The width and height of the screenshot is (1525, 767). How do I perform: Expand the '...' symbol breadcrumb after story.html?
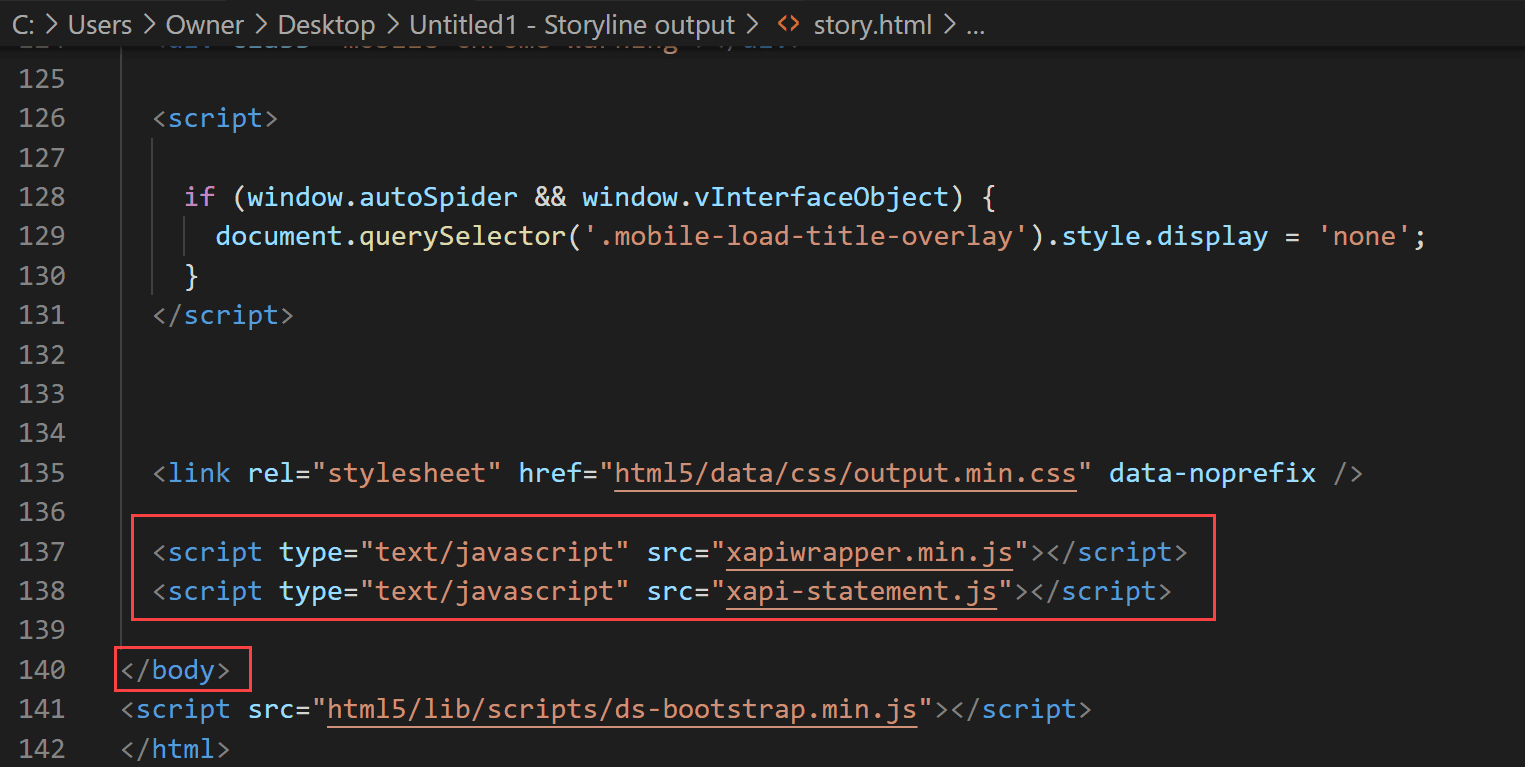click(976, 25)
